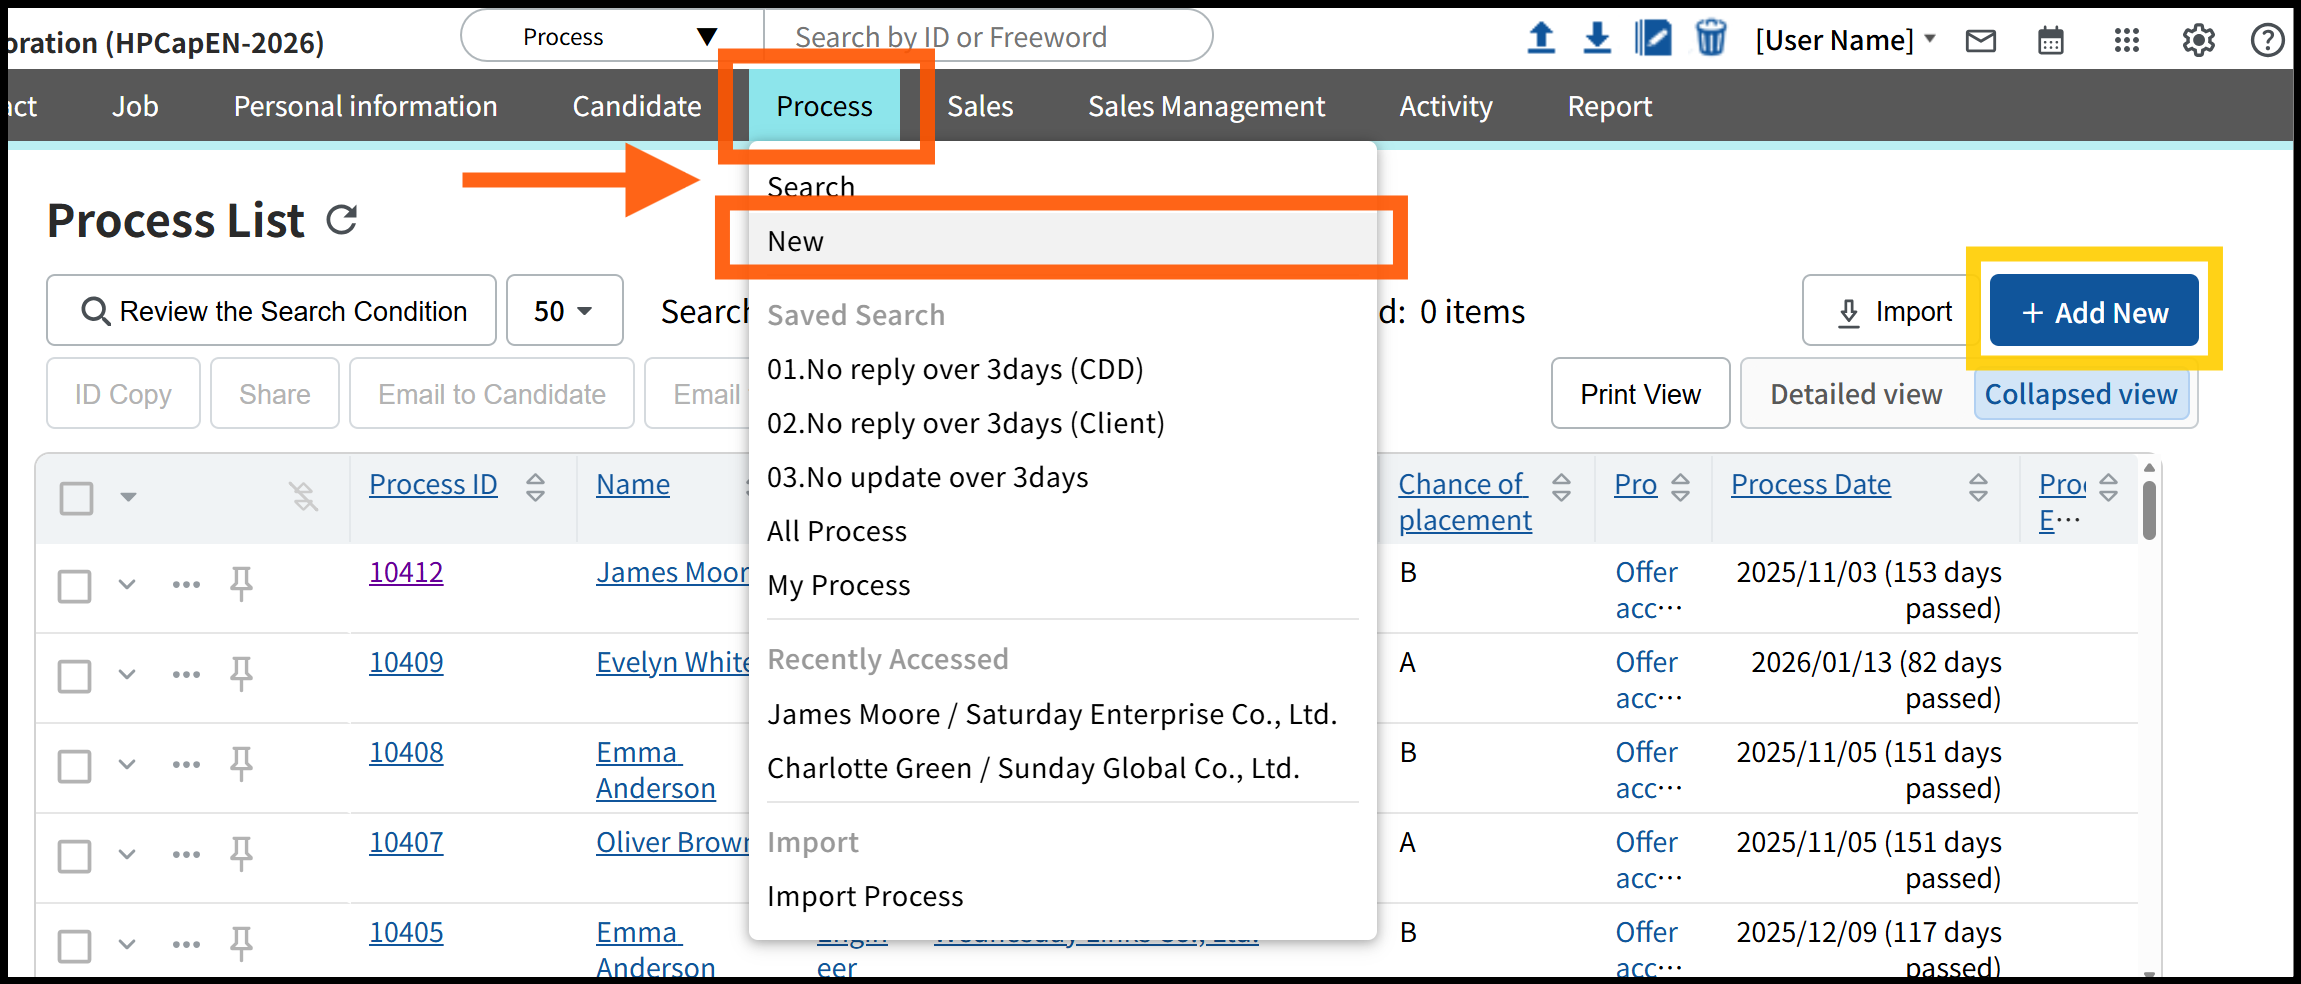Toggle the select-all checkbox in table header
The height and width of the screenshot is (984, 2301).
coord(77,498)
